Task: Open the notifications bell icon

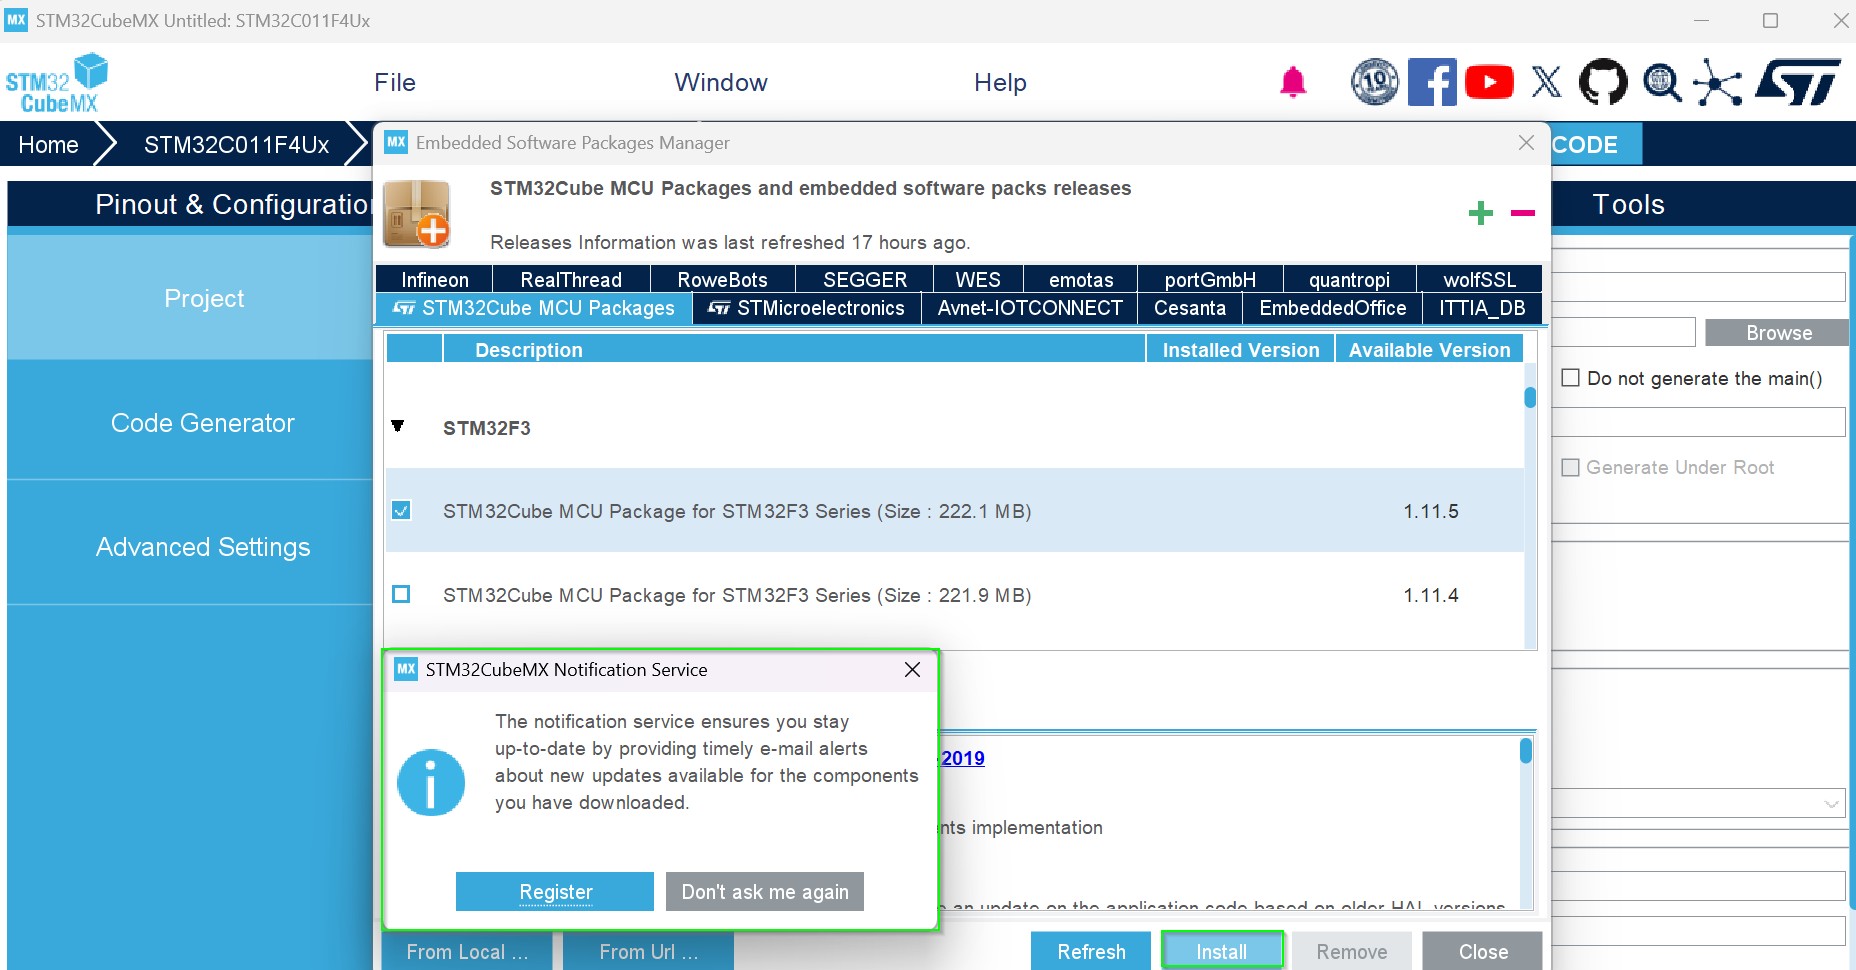Action: (x=1293, y=82)
